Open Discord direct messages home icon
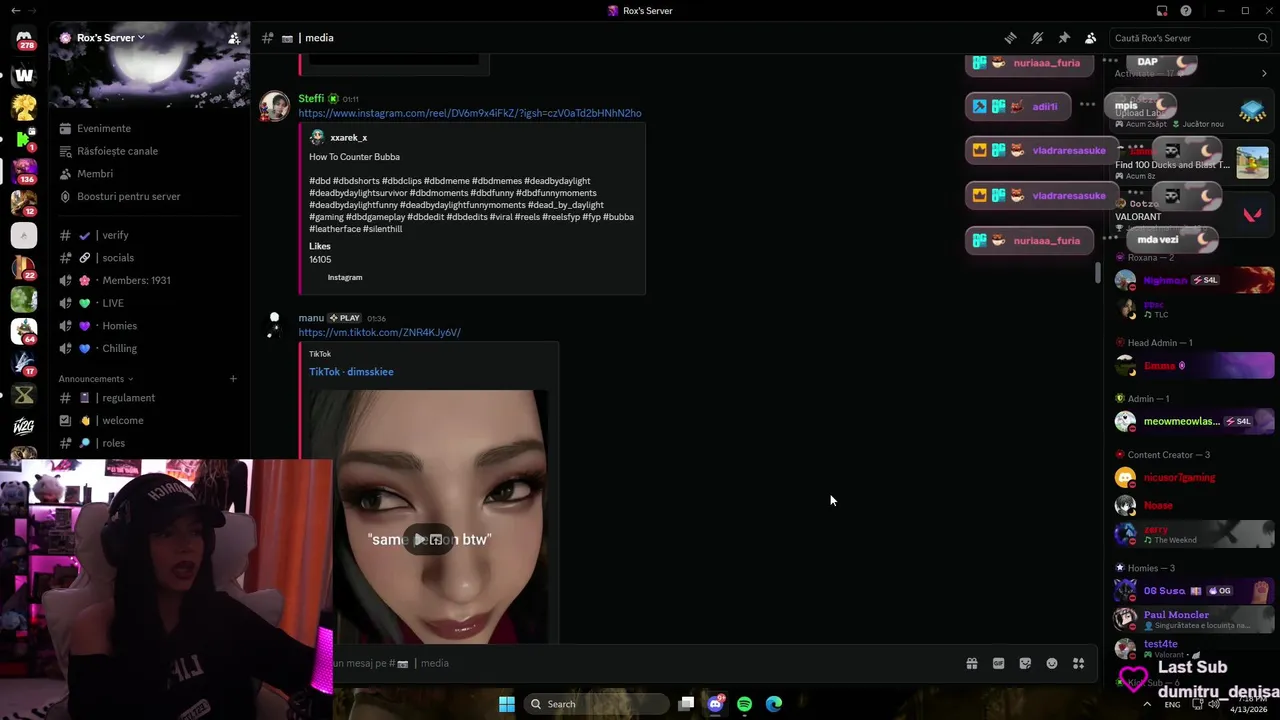This screenshot has height=720, width=1280. (x=24, y=40)
